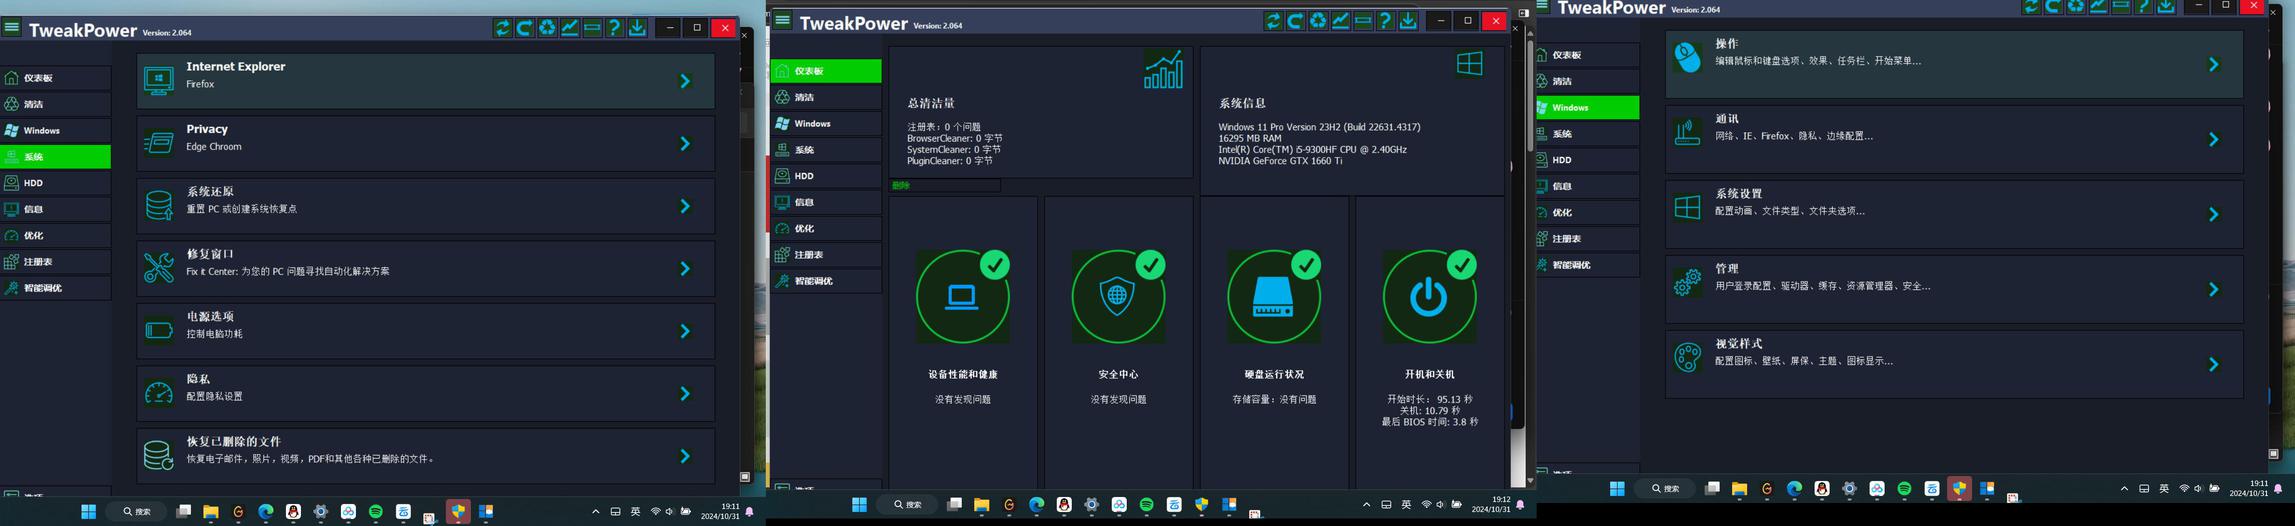Click scrollbar up arrow in dashboard window
Image resolution: width=2295 pixels, height=526 pixels.
[x=1530, y=33]
